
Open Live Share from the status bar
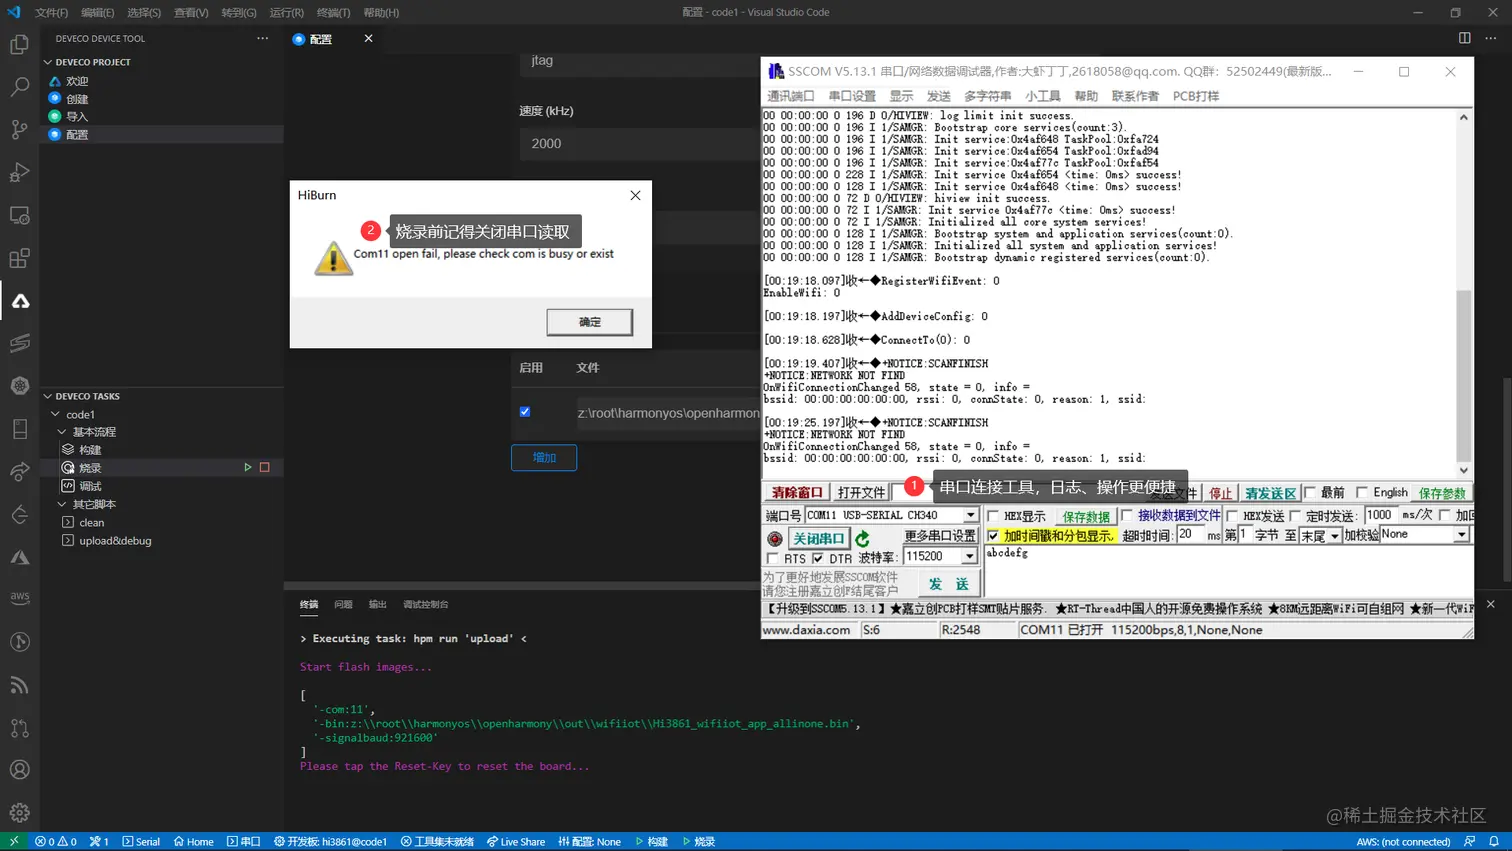(516, 841)
